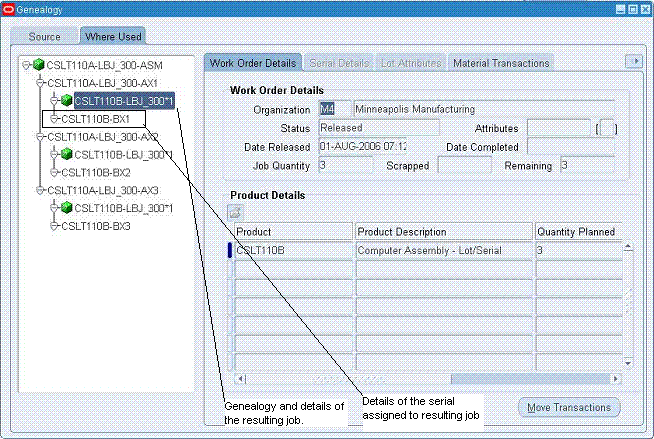Click the Product column header
The width and height of the screenshot is (654, 439).
point(294,231)
